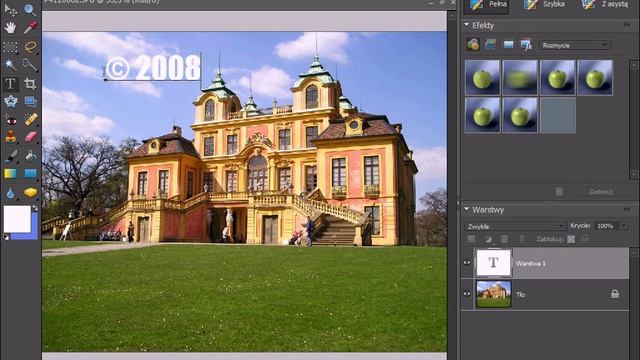640x360 pixels.
Task: Open the Rozmycie effects dropdown
Action: click(575, 45)
